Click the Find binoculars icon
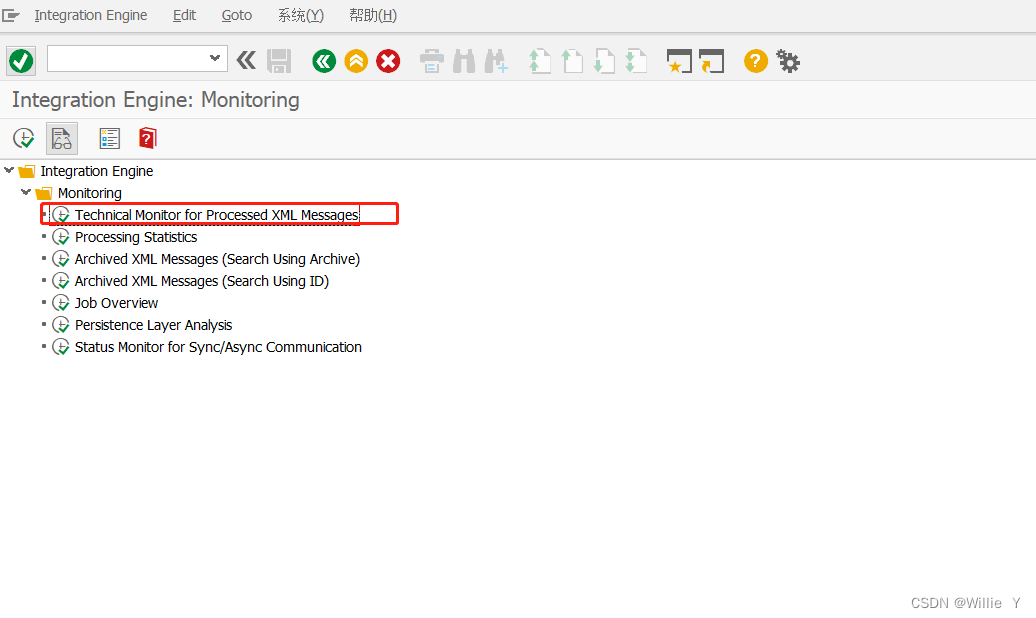Viewport: 1036px width, 618px height. pos(464,61)
